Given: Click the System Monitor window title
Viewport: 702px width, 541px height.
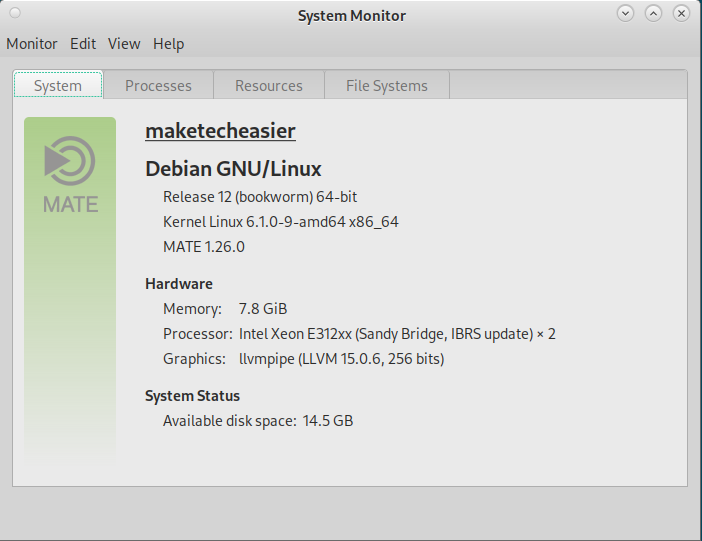Looking at the screenshot, I should pos(352,16).
